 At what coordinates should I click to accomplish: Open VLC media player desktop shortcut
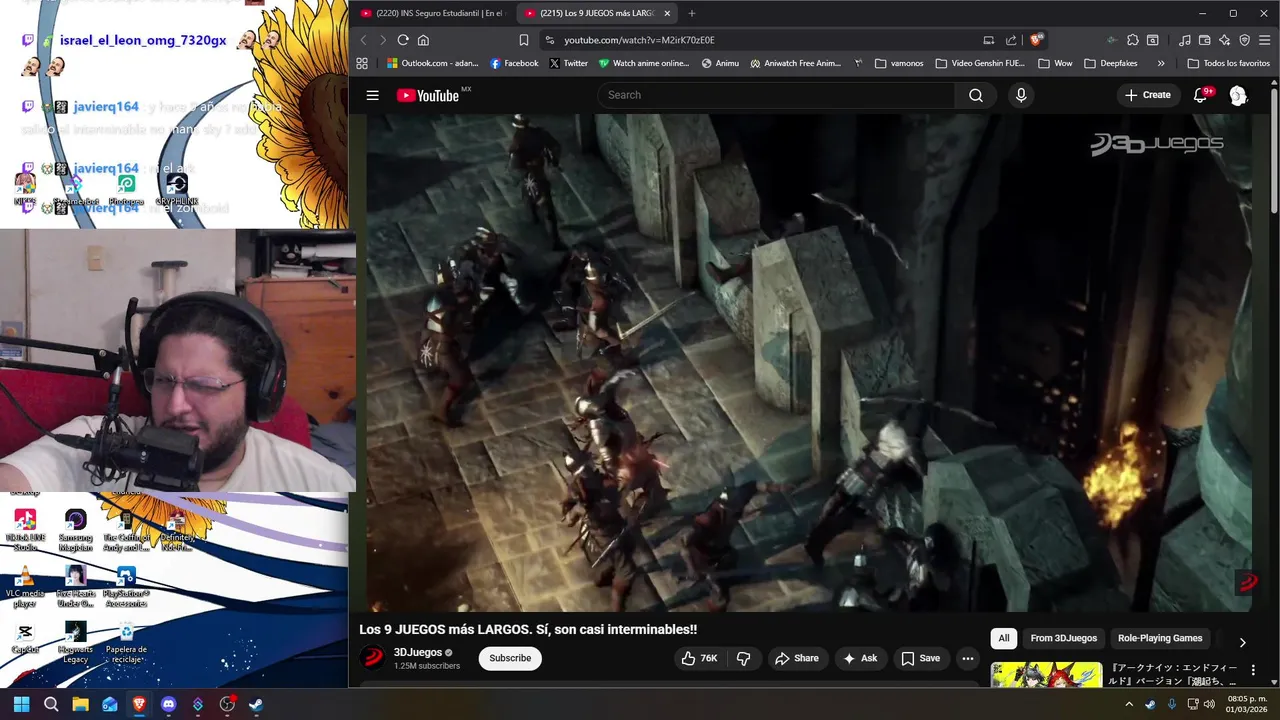coord(25,586)
